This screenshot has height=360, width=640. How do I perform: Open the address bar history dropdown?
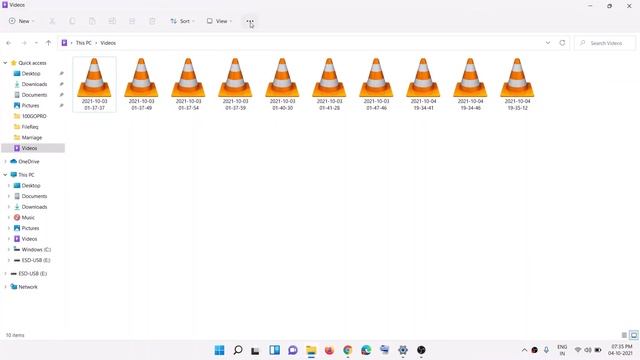(x=548, y=43)
